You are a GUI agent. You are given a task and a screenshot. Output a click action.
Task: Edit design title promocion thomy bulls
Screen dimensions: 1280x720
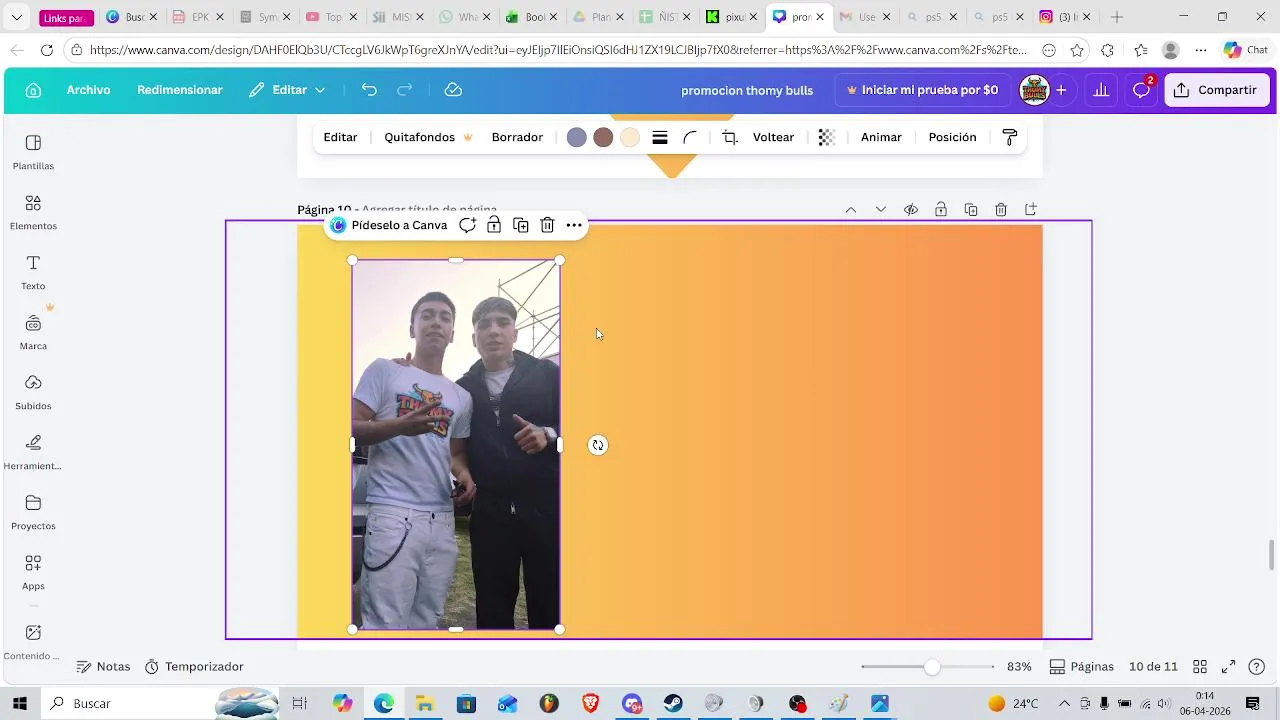pyautogui.click(x=747, y=91)
